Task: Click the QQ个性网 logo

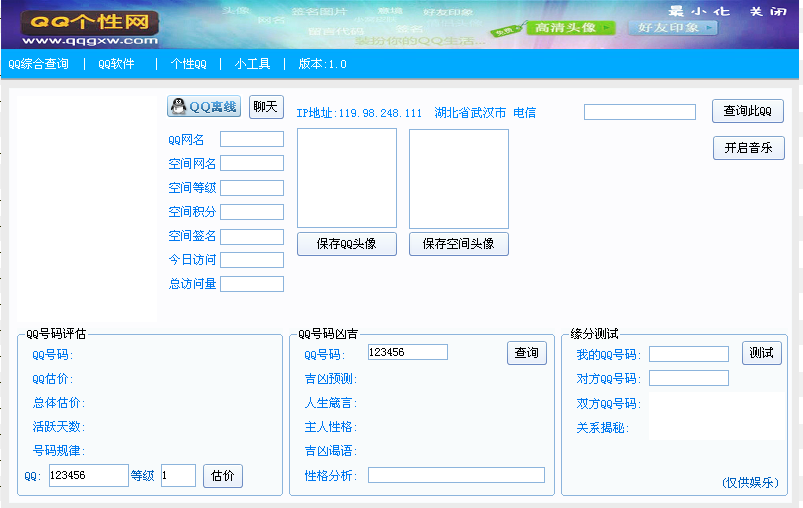Action: (x=90, y=28)
